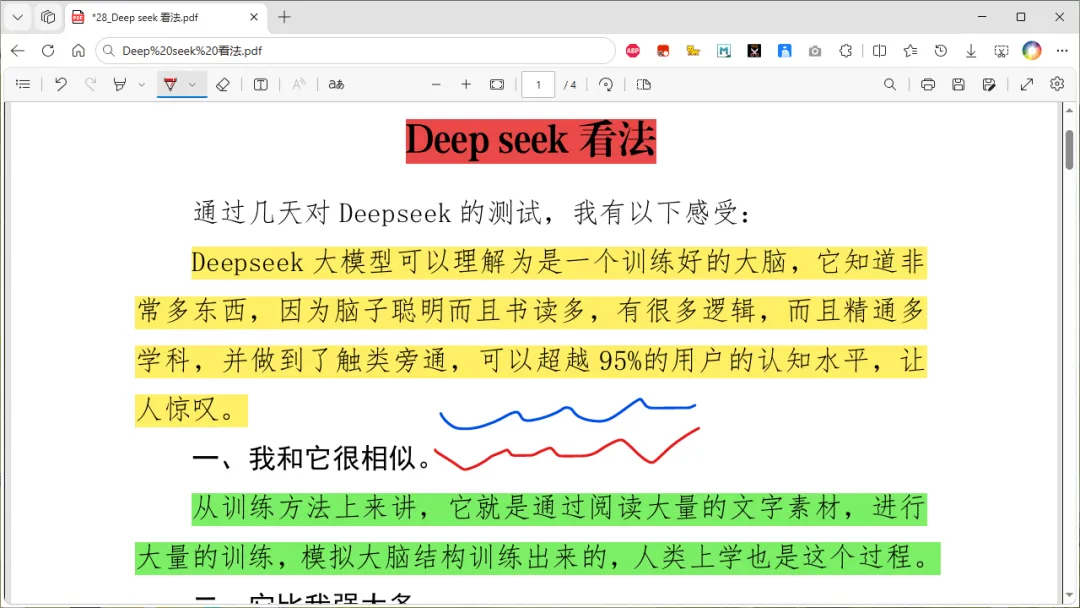The height and width of the screenshot is (608, 1080).
Task: Open the tab actions workspaces menu
Action: click(48, 17)
